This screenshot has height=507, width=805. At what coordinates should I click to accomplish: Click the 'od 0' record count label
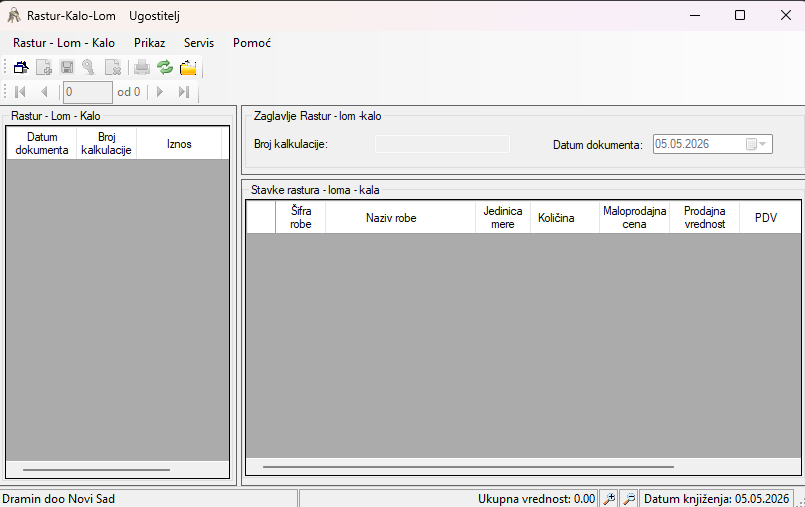pyautogui.click(x=128, y=92)
